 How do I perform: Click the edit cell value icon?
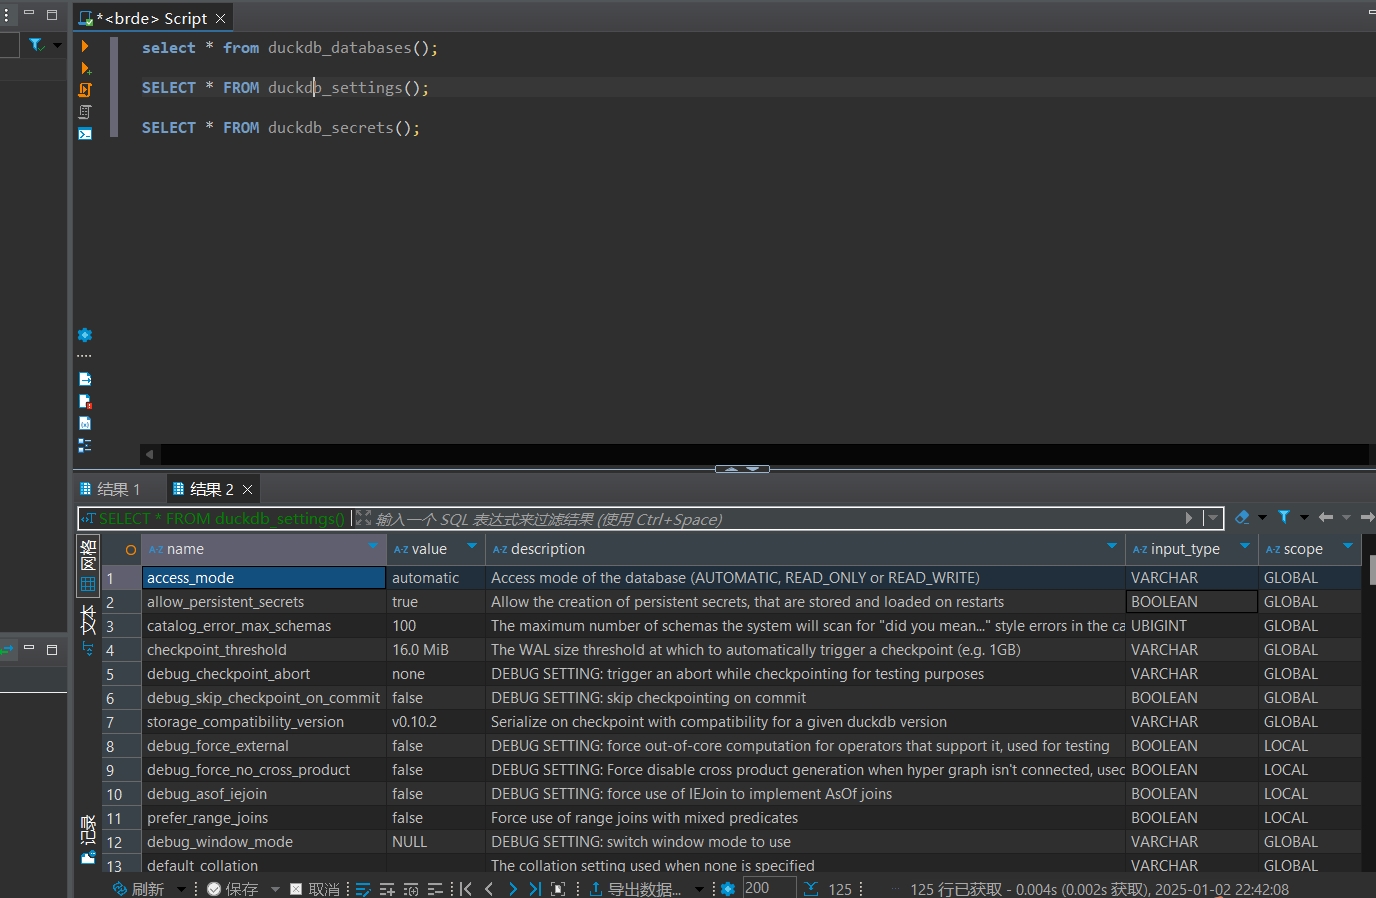click(363, 889)
